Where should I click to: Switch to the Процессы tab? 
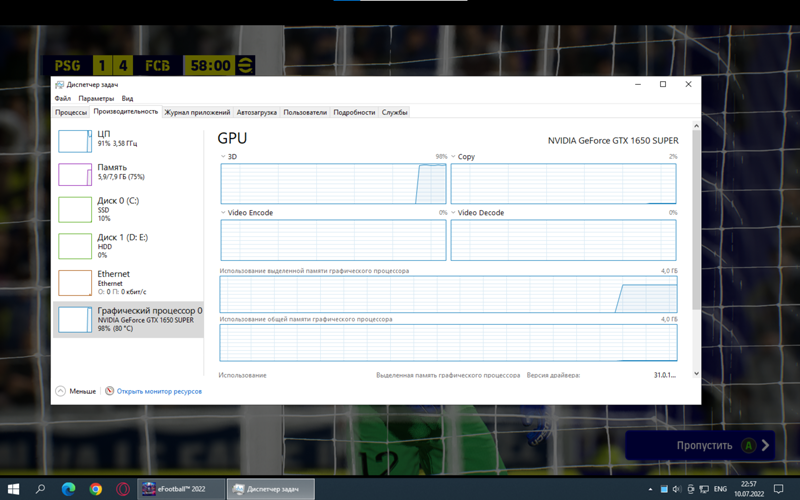tap(71, 113)
